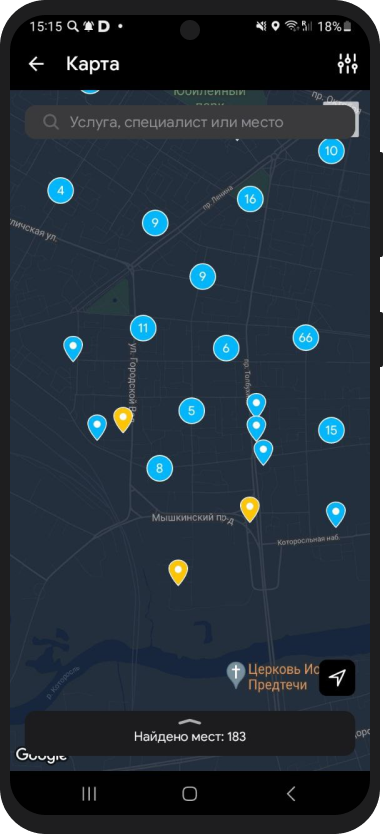Select the yellow pin on ул. Городской Вал
Image resolution: width=383 pixels, height=834 pixels.
point(123,419)
